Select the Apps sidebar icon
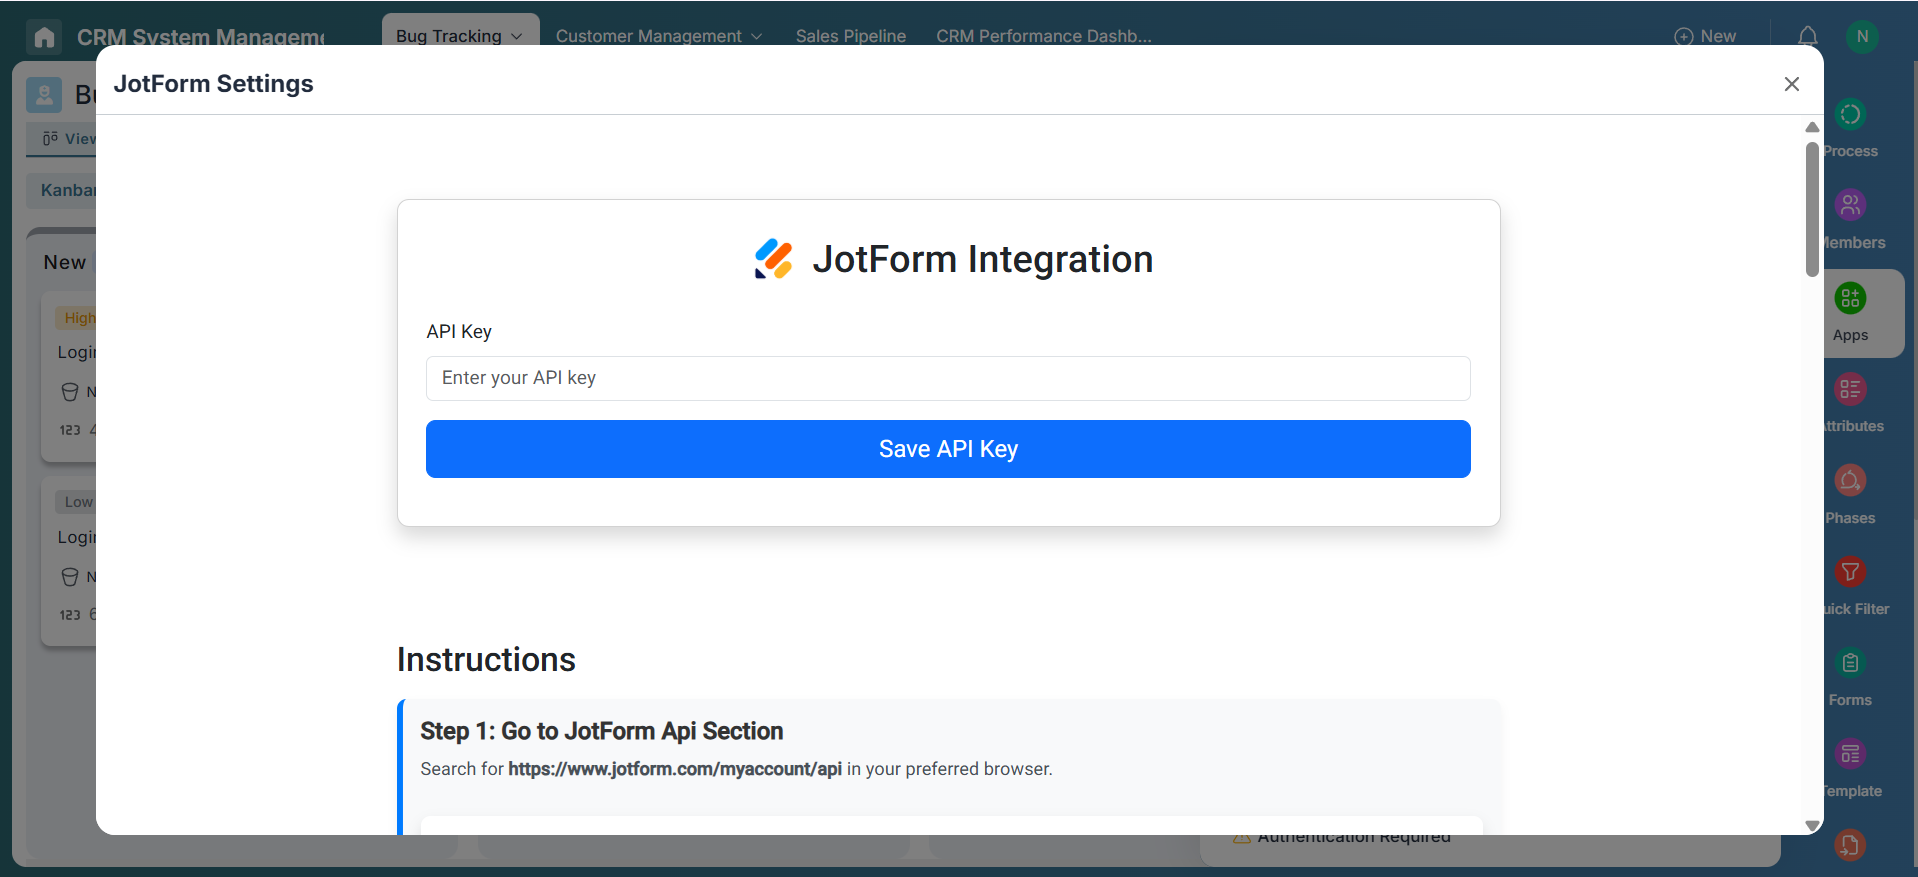 [x=1850, y=298]
